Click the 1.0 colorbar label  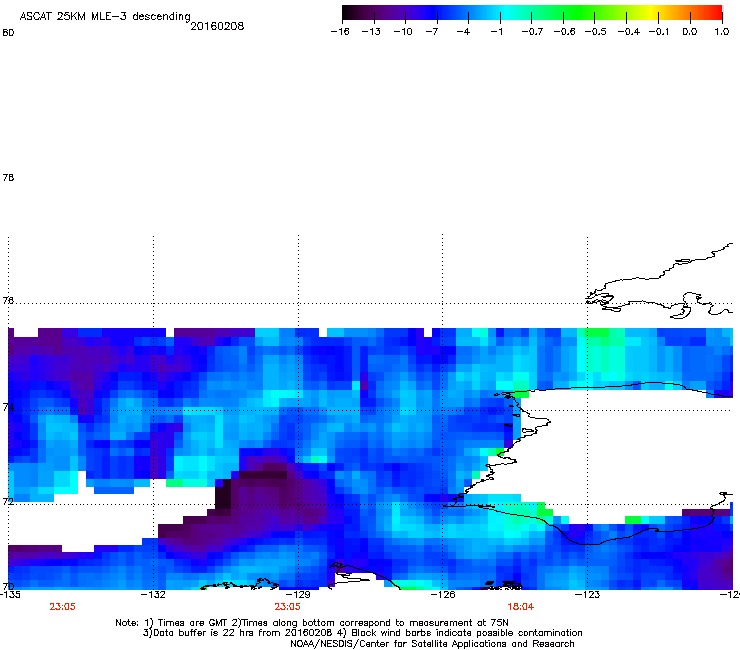pyautogui.click(x=722, y=32)
